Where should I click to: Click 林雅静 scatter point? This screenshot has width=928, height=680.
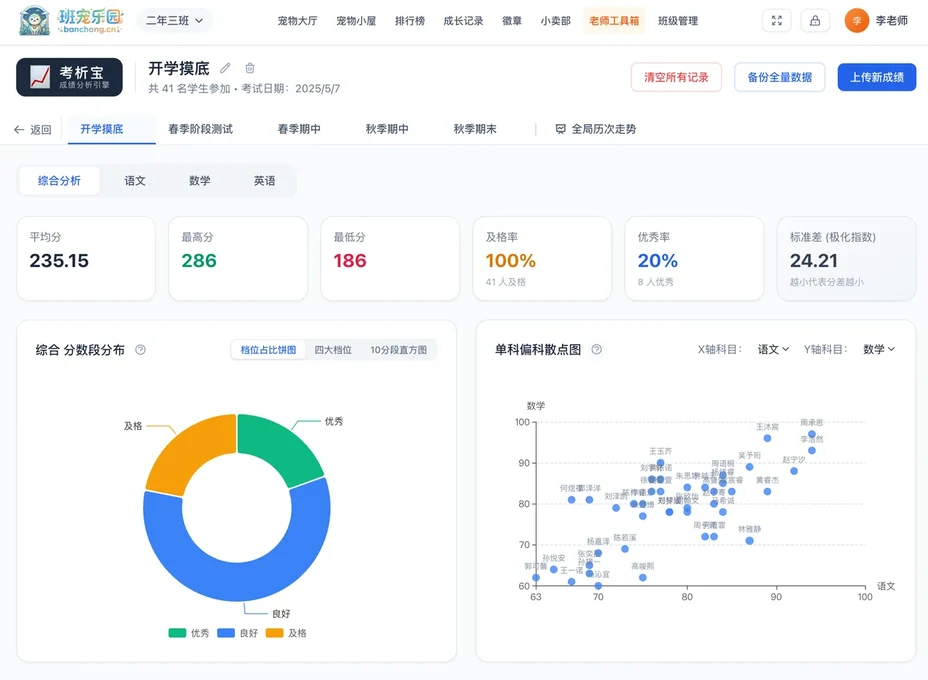point(749,541)
